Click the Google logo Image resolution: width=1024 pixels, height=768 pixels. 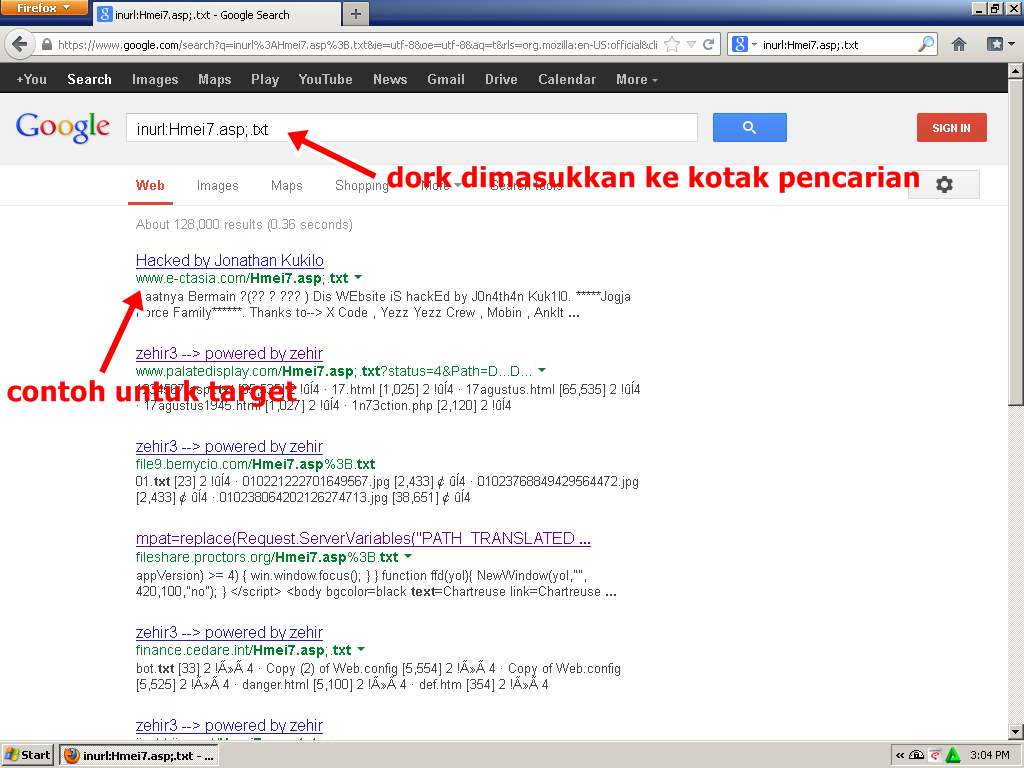pyautogui.click(x=62, y=128)
